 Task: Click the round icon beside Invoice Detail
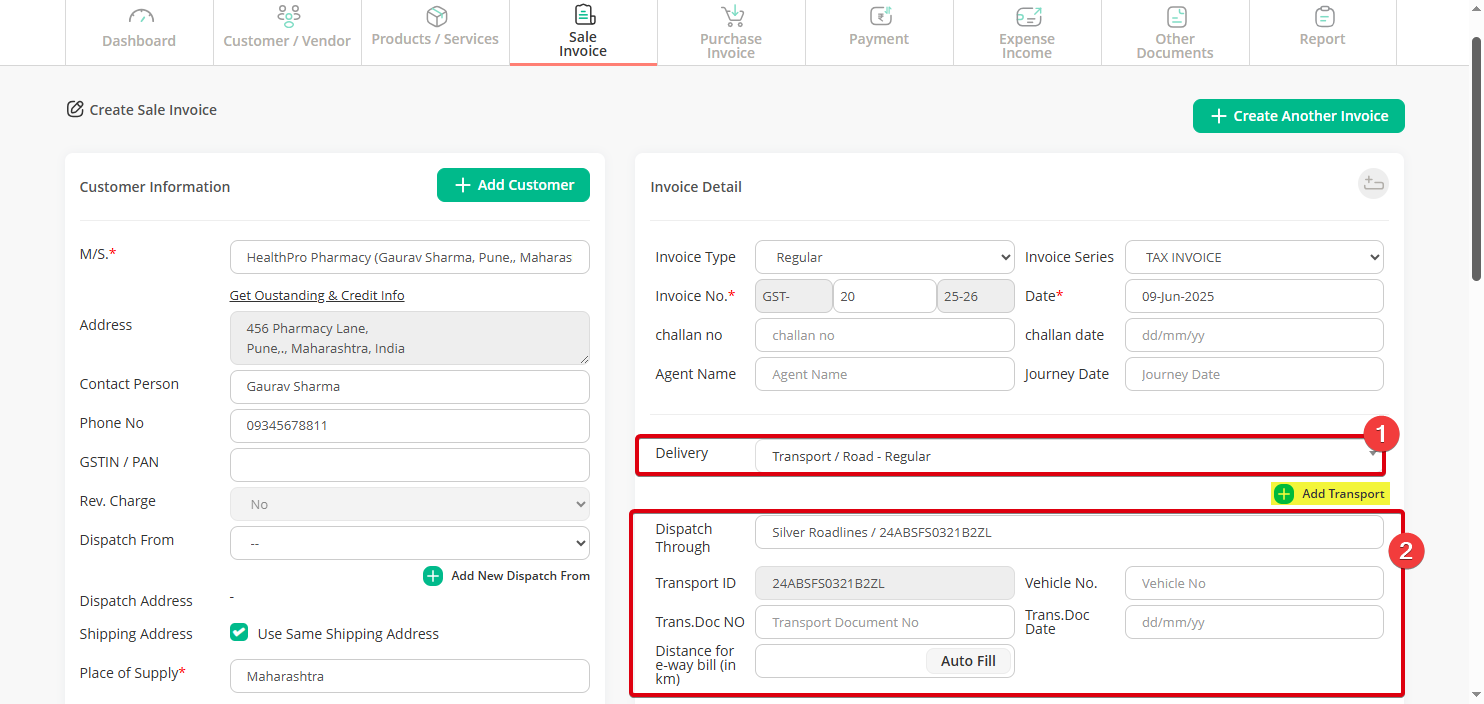point(1373,184)
